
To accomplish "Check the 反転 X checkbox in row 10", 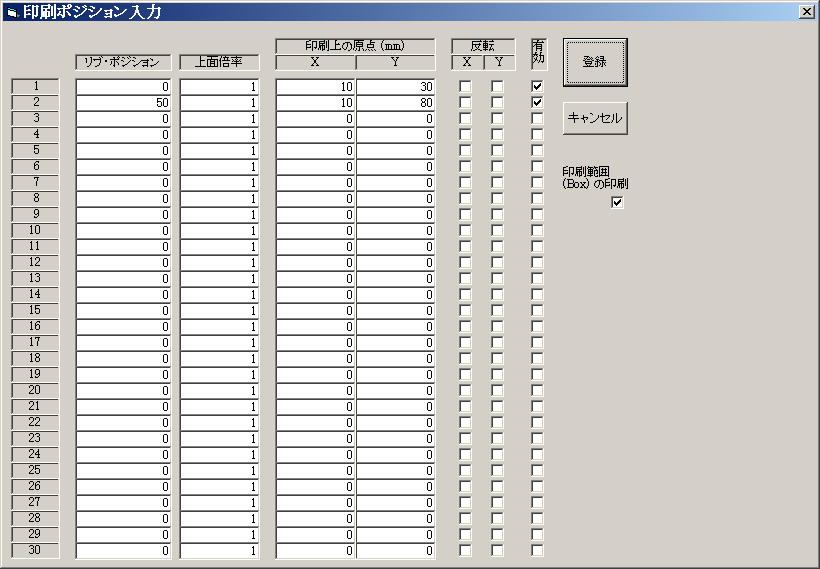I will [465, 231].
